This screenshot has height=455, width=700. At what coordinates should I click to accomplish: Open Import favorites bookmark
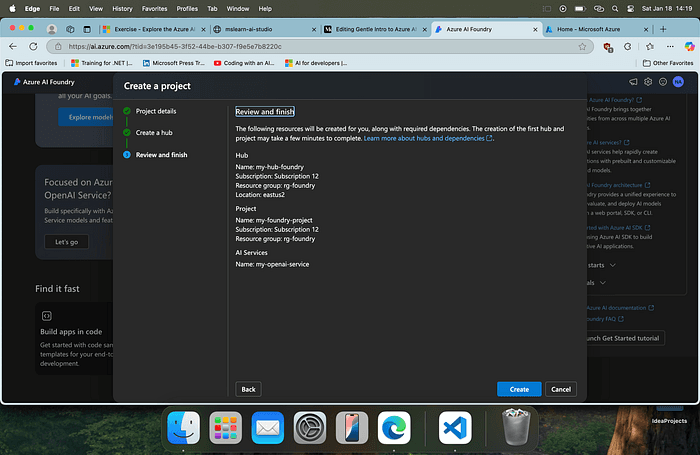(x=31, y=63)
